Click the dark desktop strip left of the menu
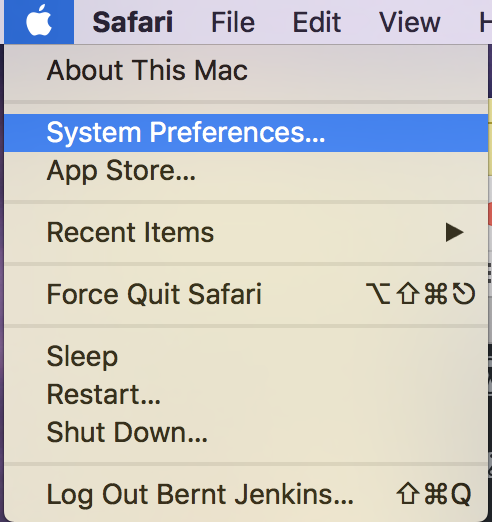Screen dimensions: 492x522 click(2, 283)
